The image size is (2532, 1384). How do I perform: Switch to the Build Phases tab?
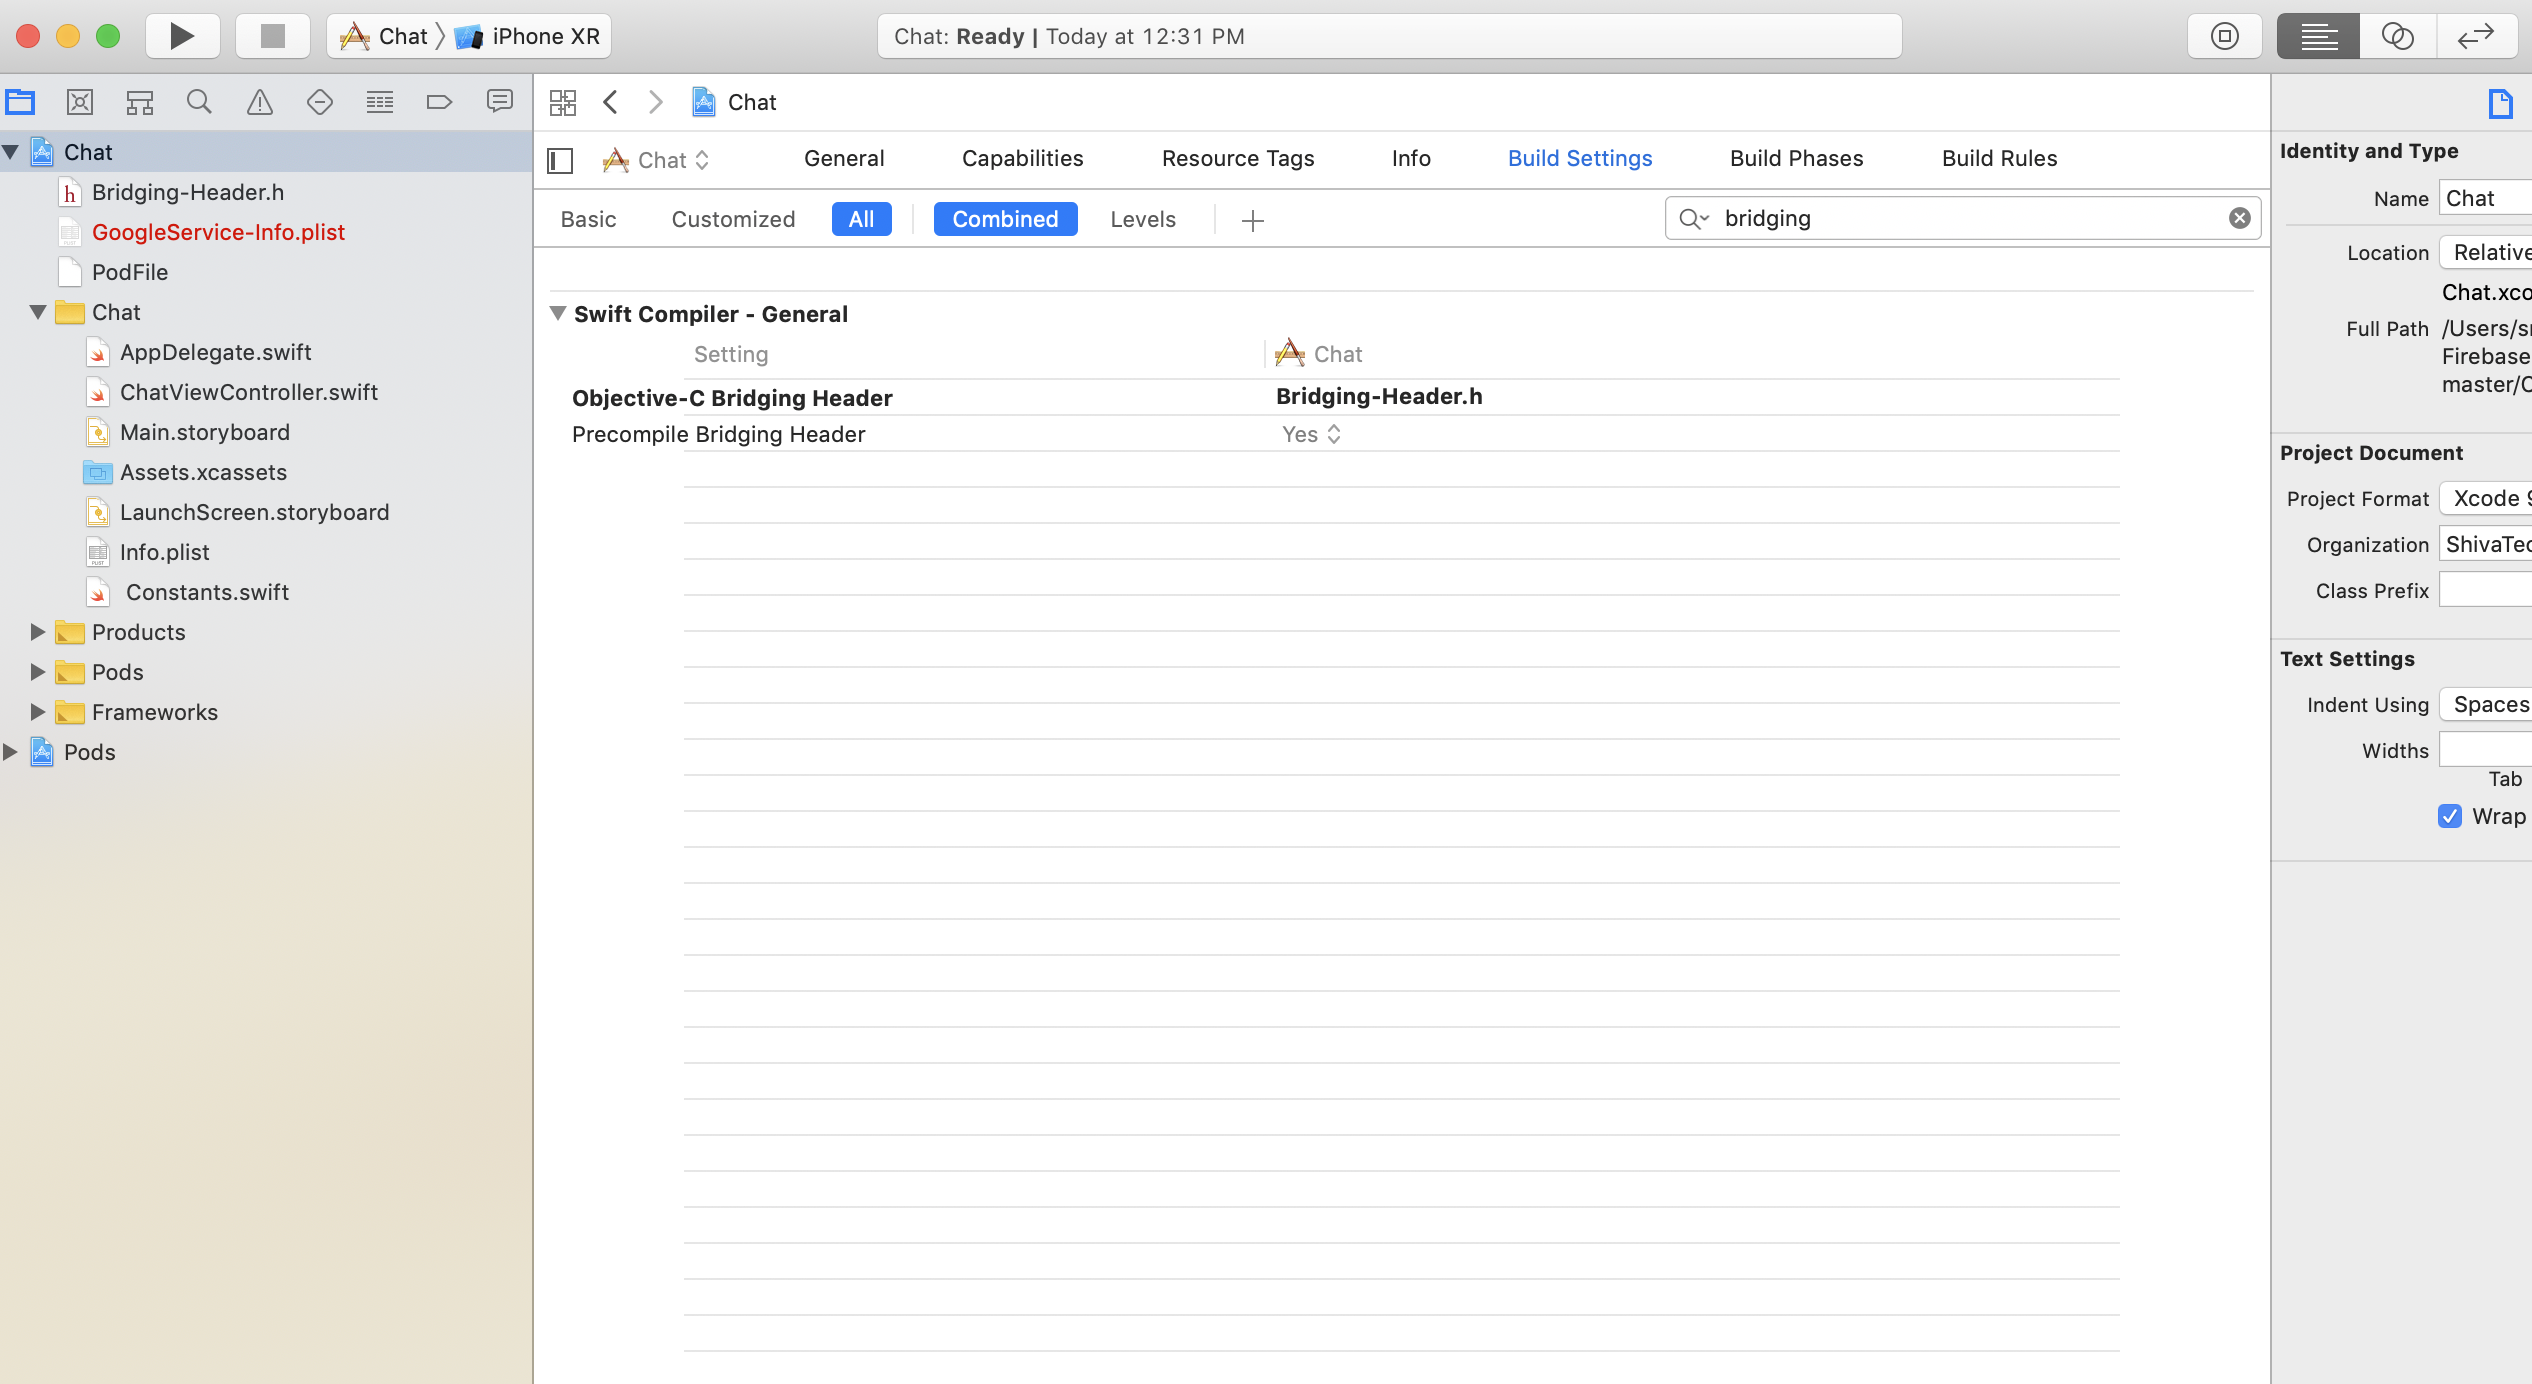coord(1796,158)
